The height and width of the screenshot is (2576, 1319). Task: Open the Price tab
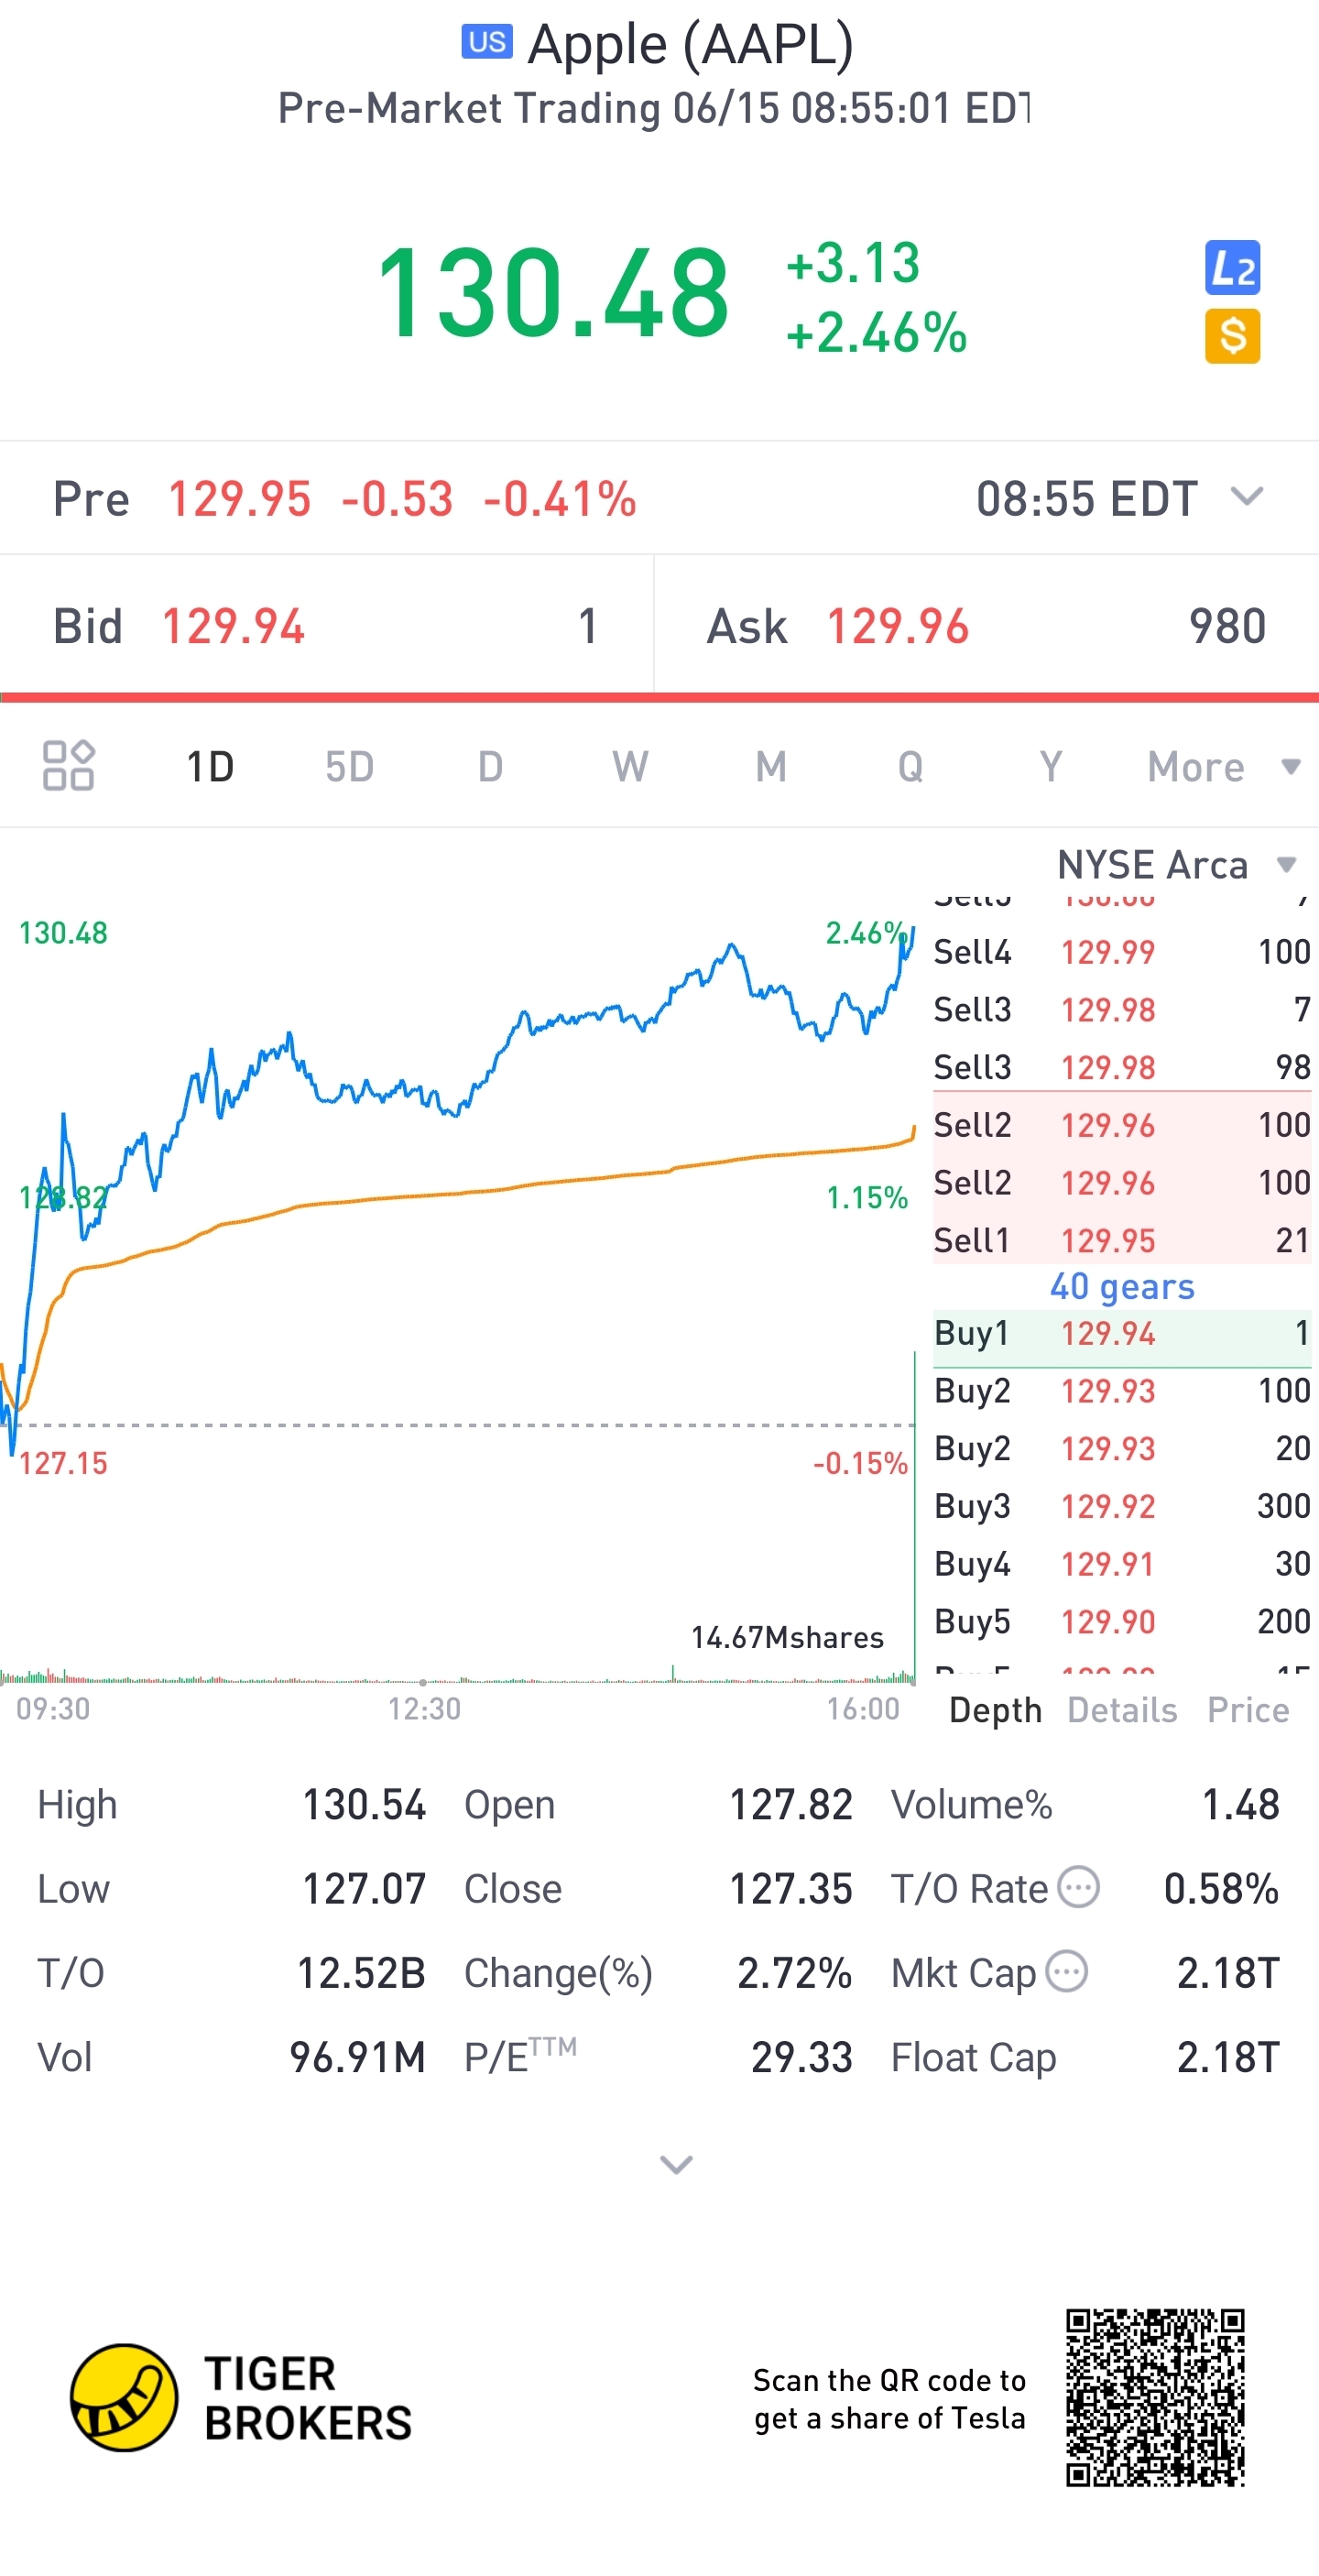tap(1247, 1710)
